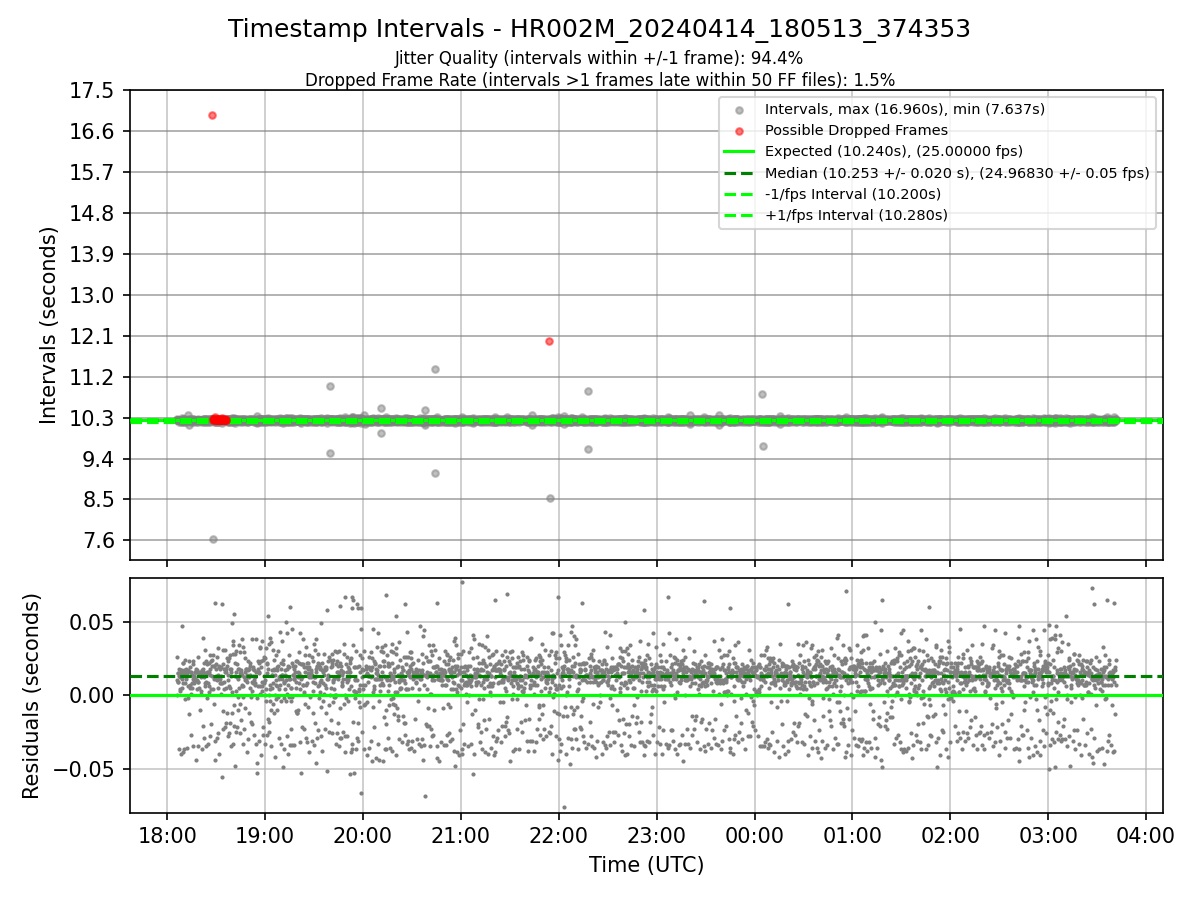Click the gray outlier point near 9.1s before 21:00
This screenshot has height=900, width=1200.
[435, 473]
